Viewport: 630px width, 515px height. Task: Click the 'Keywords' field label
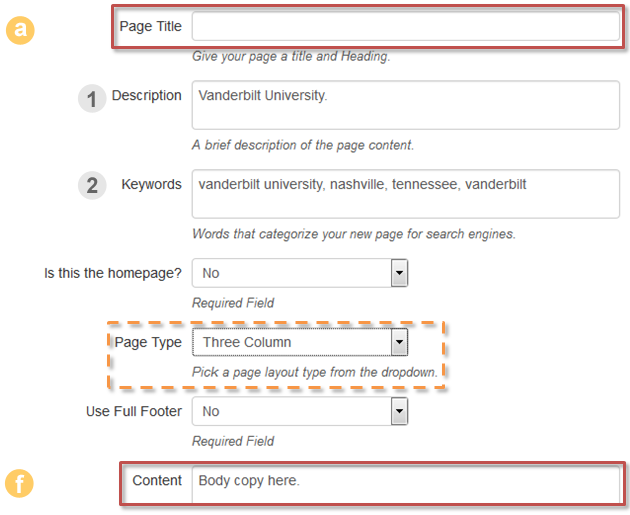151,184
